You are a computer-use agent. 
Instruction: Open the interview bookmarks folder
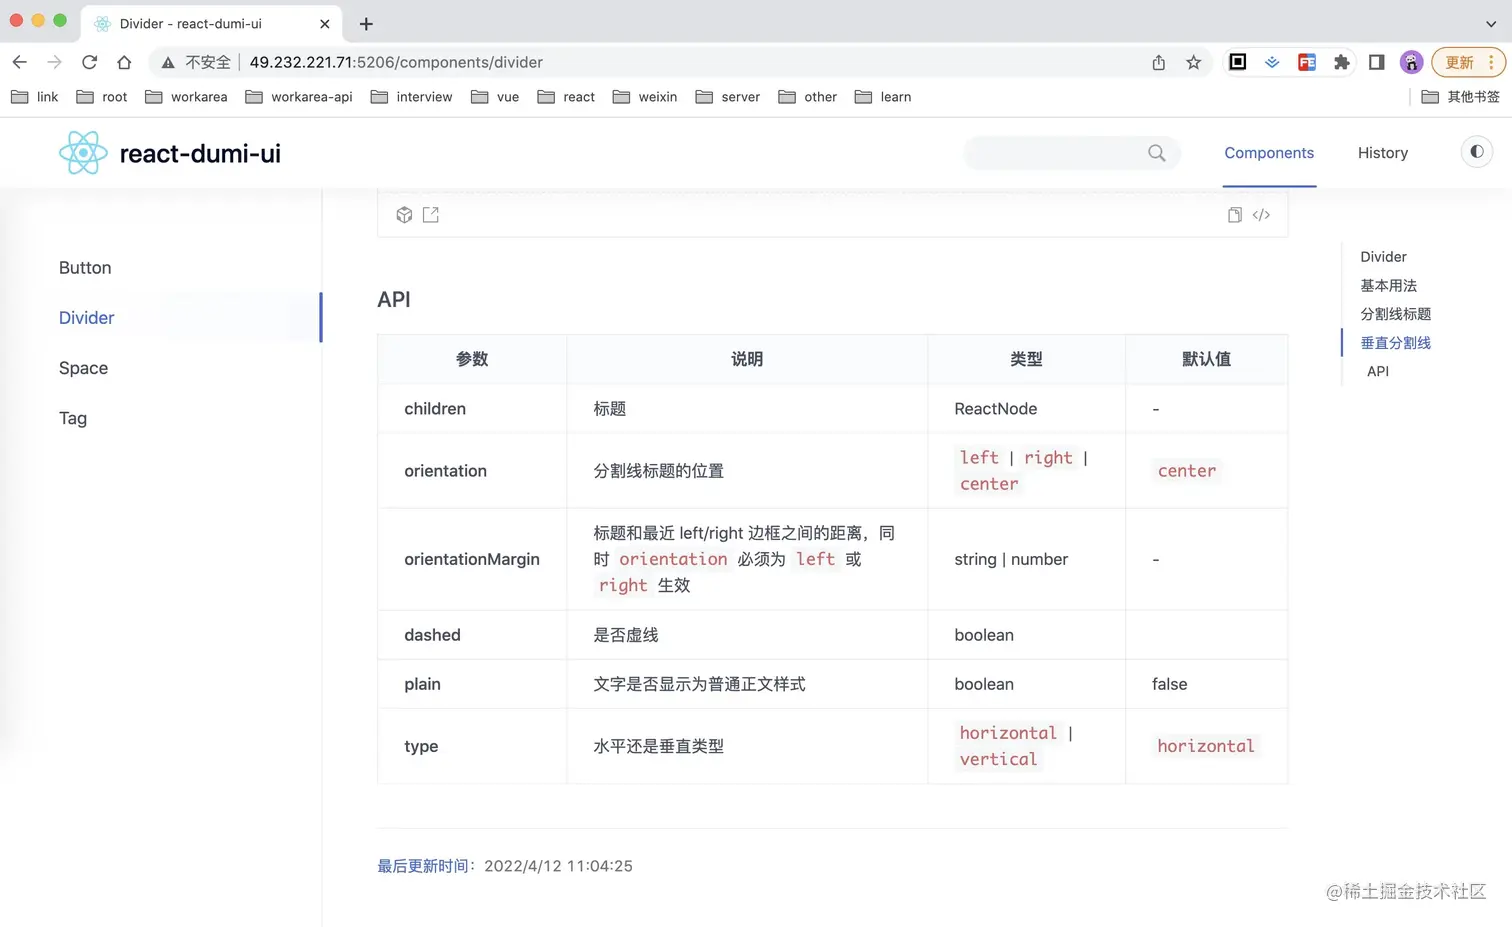point(411,97)
